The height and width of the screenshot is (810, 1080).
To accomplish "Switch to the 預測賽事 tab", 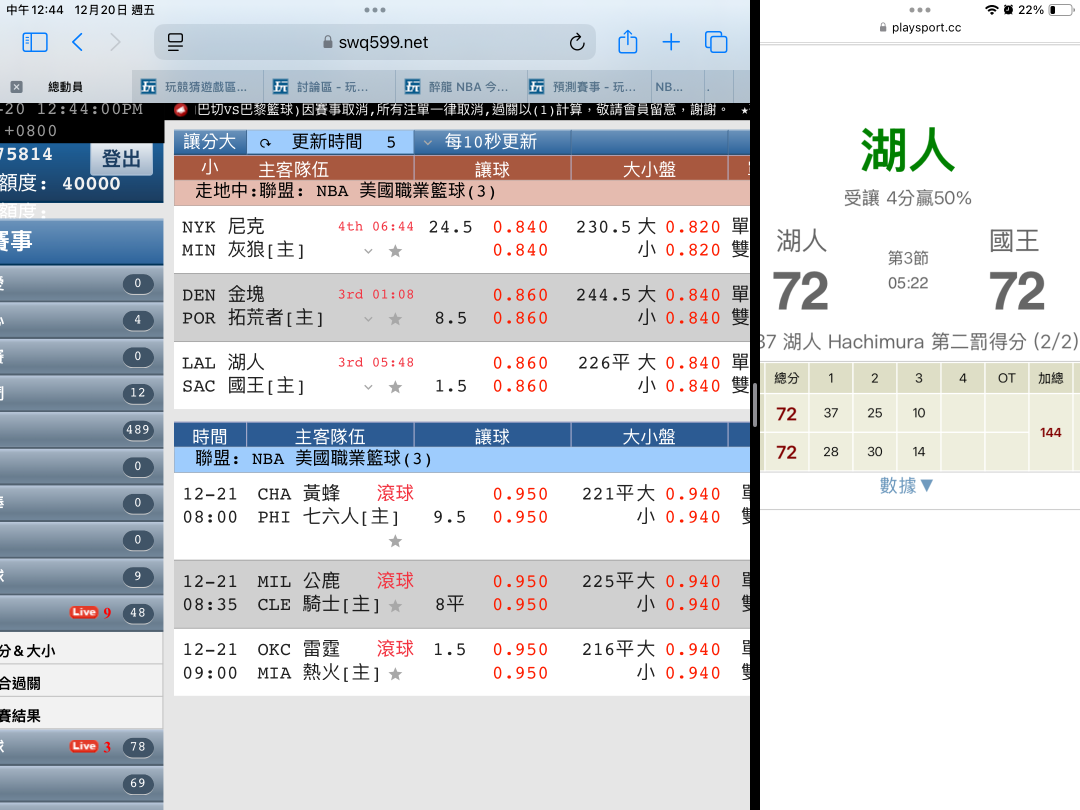I will click(590, 87).
